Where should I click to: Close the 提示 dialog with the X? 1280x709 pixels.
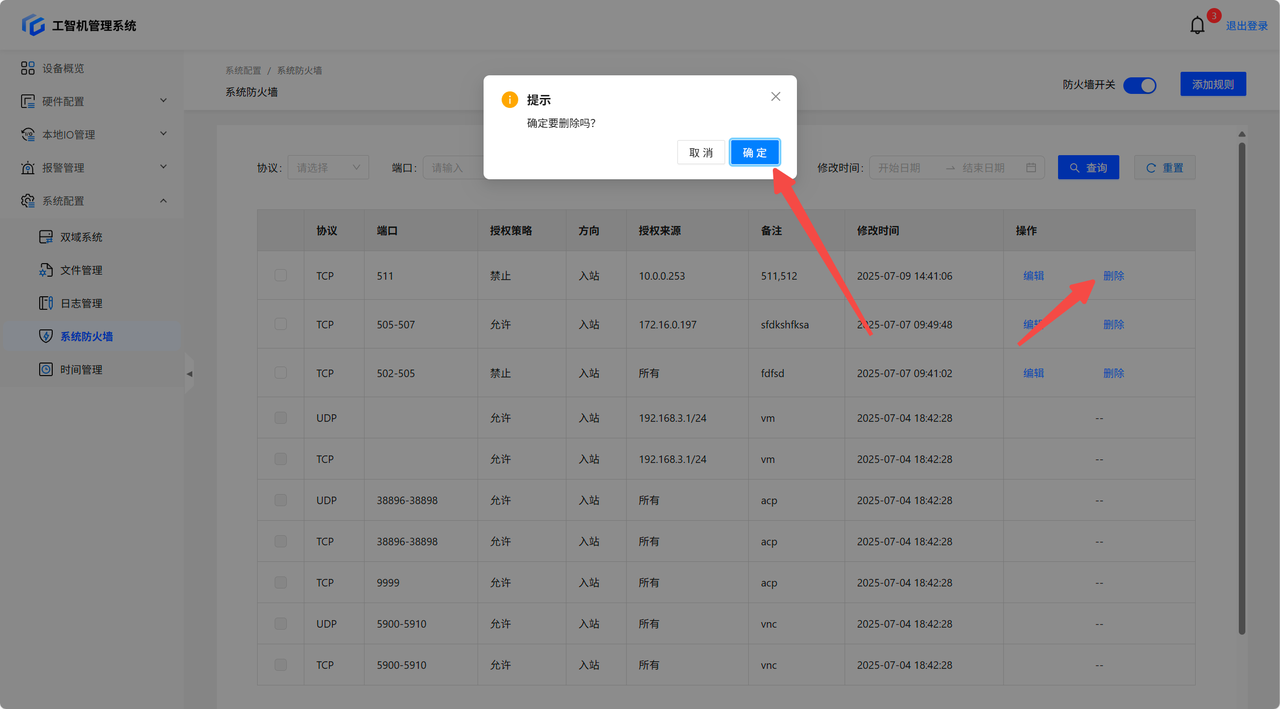(x=775, y=97)
